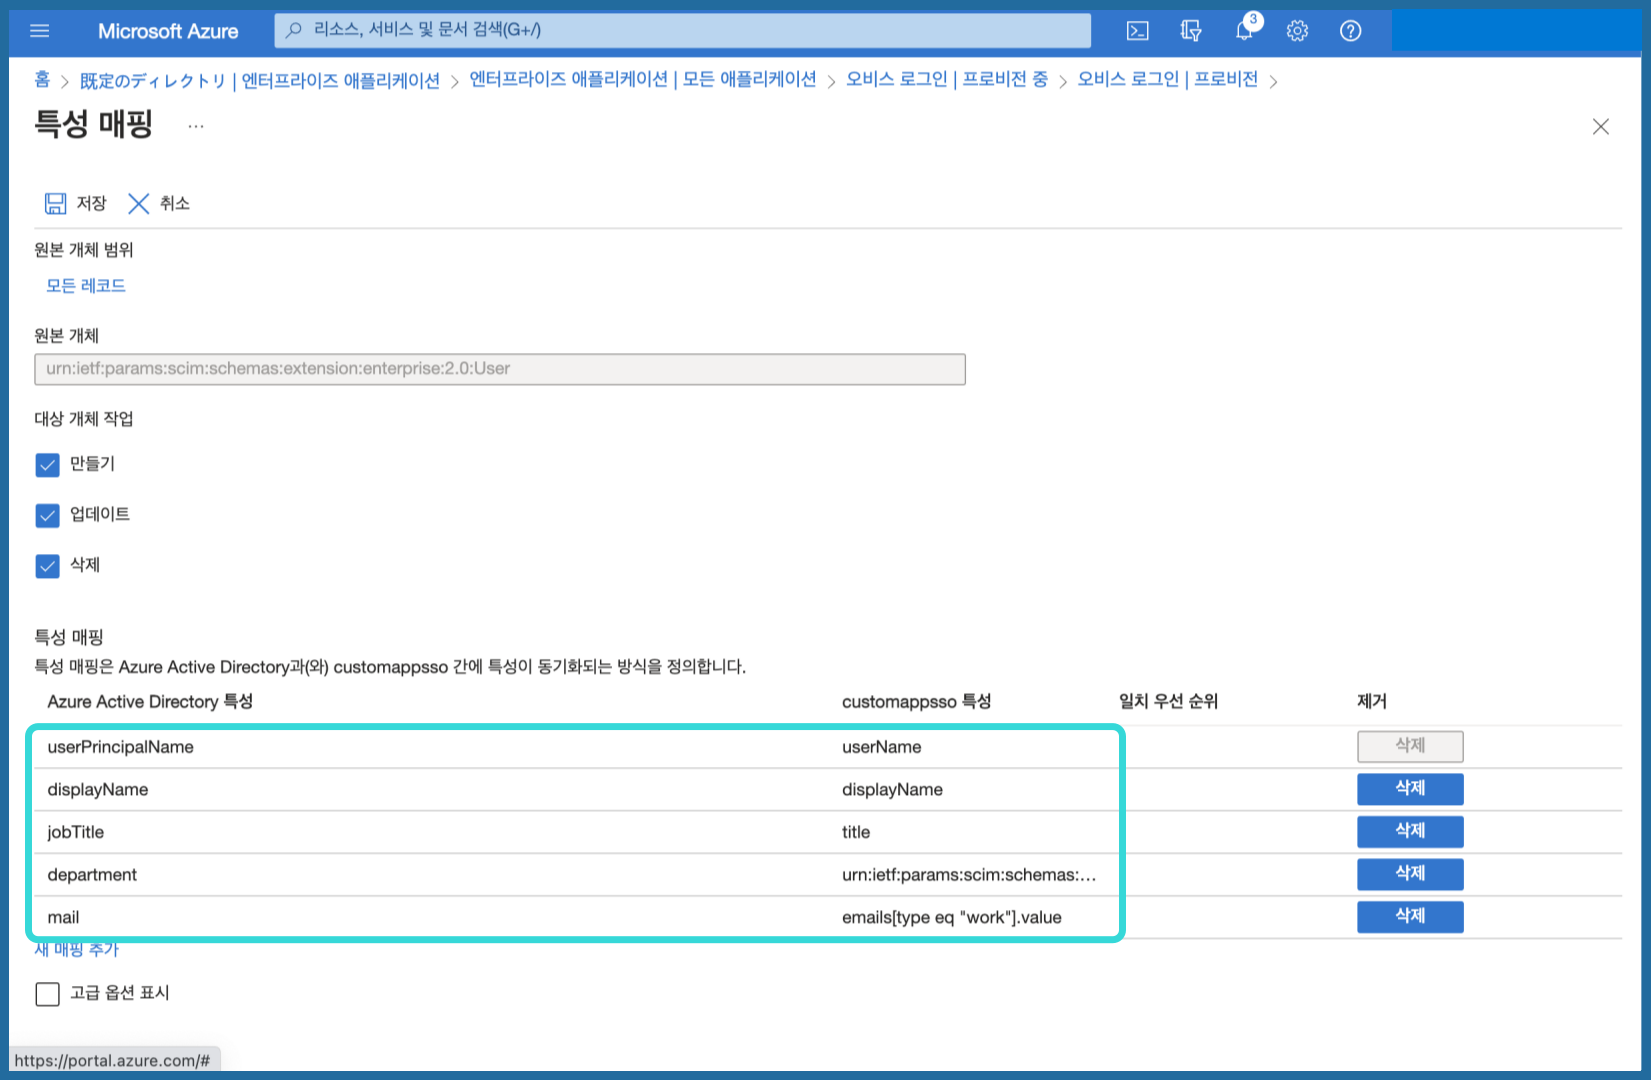Enable the 고급 옵션 표시 checkbox
The width and height of the screenshot is (1651, 1080).
point(47,994)
